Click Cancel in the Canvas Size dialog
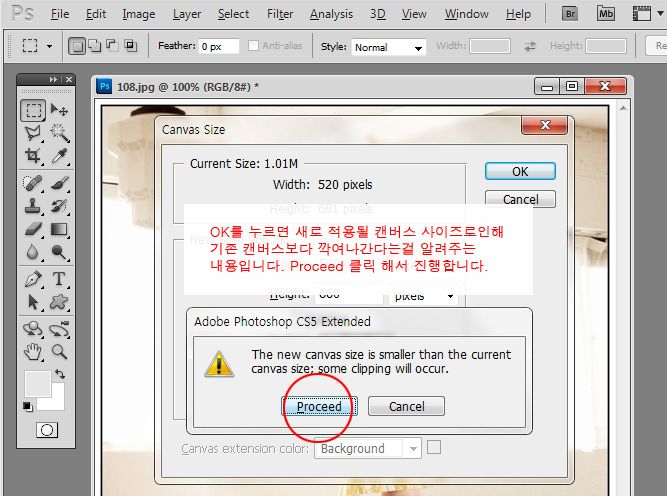The height and width of the screenshot is (496, 667). pyautogui.click(x=520, y=199)
